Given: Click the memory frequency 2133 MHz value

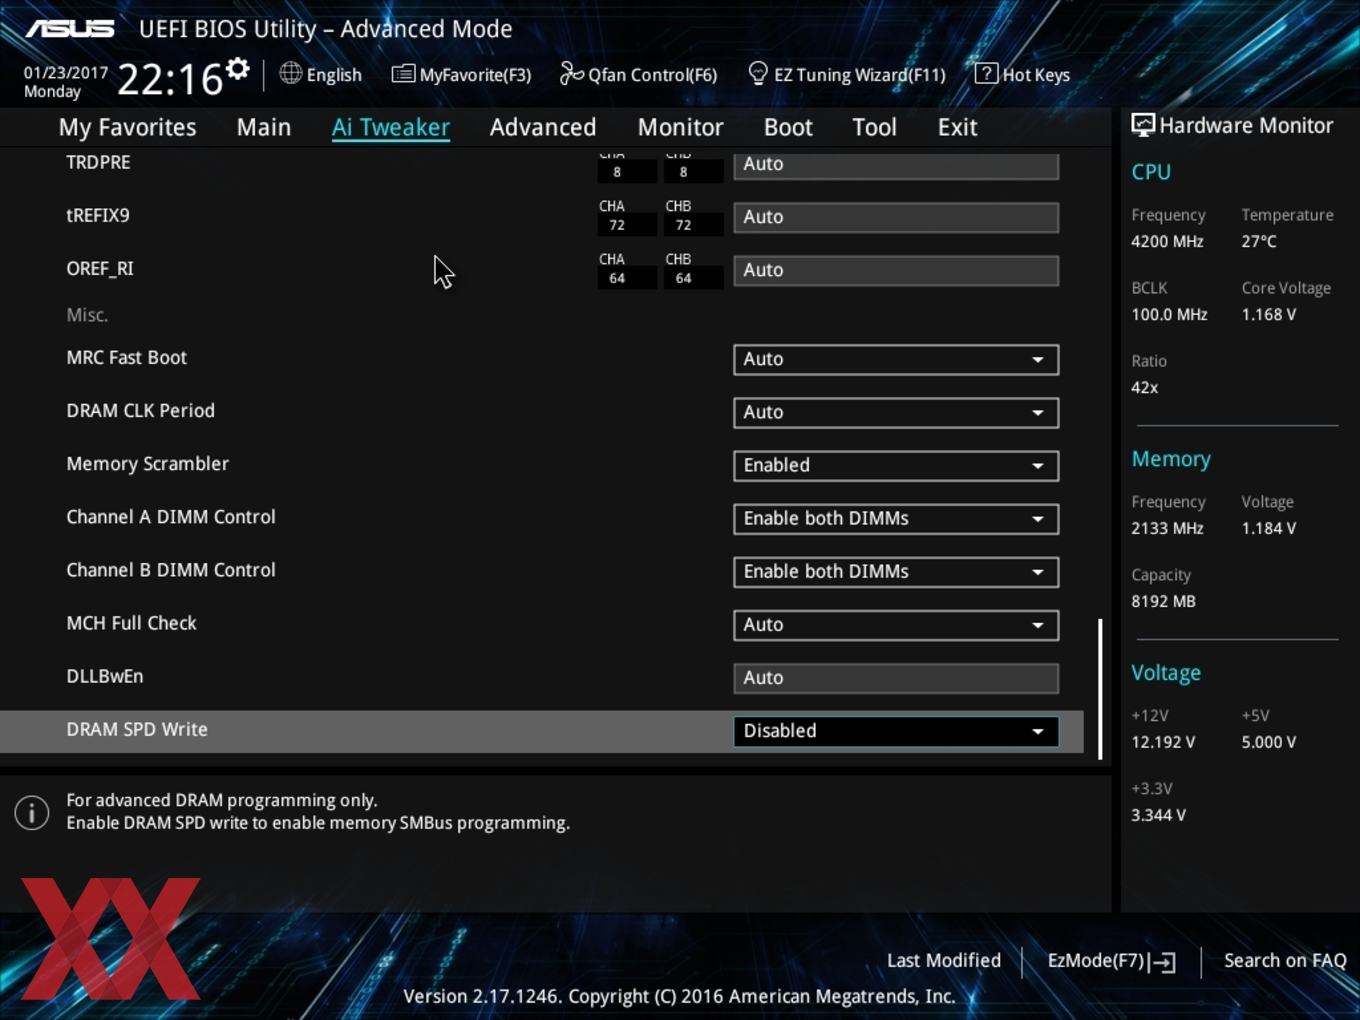Looking at the screenshot, I should coord(1167,528).
